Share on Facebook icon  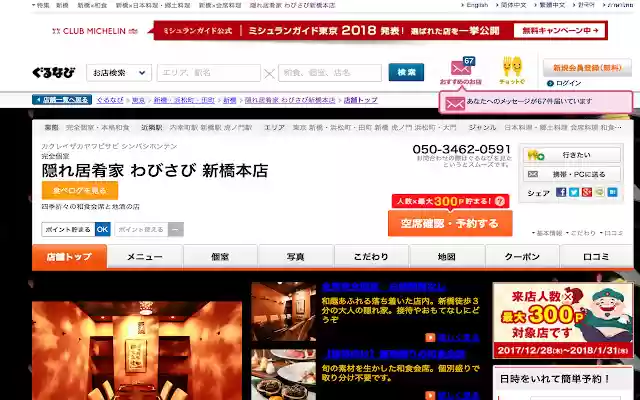tap(561, 192)
